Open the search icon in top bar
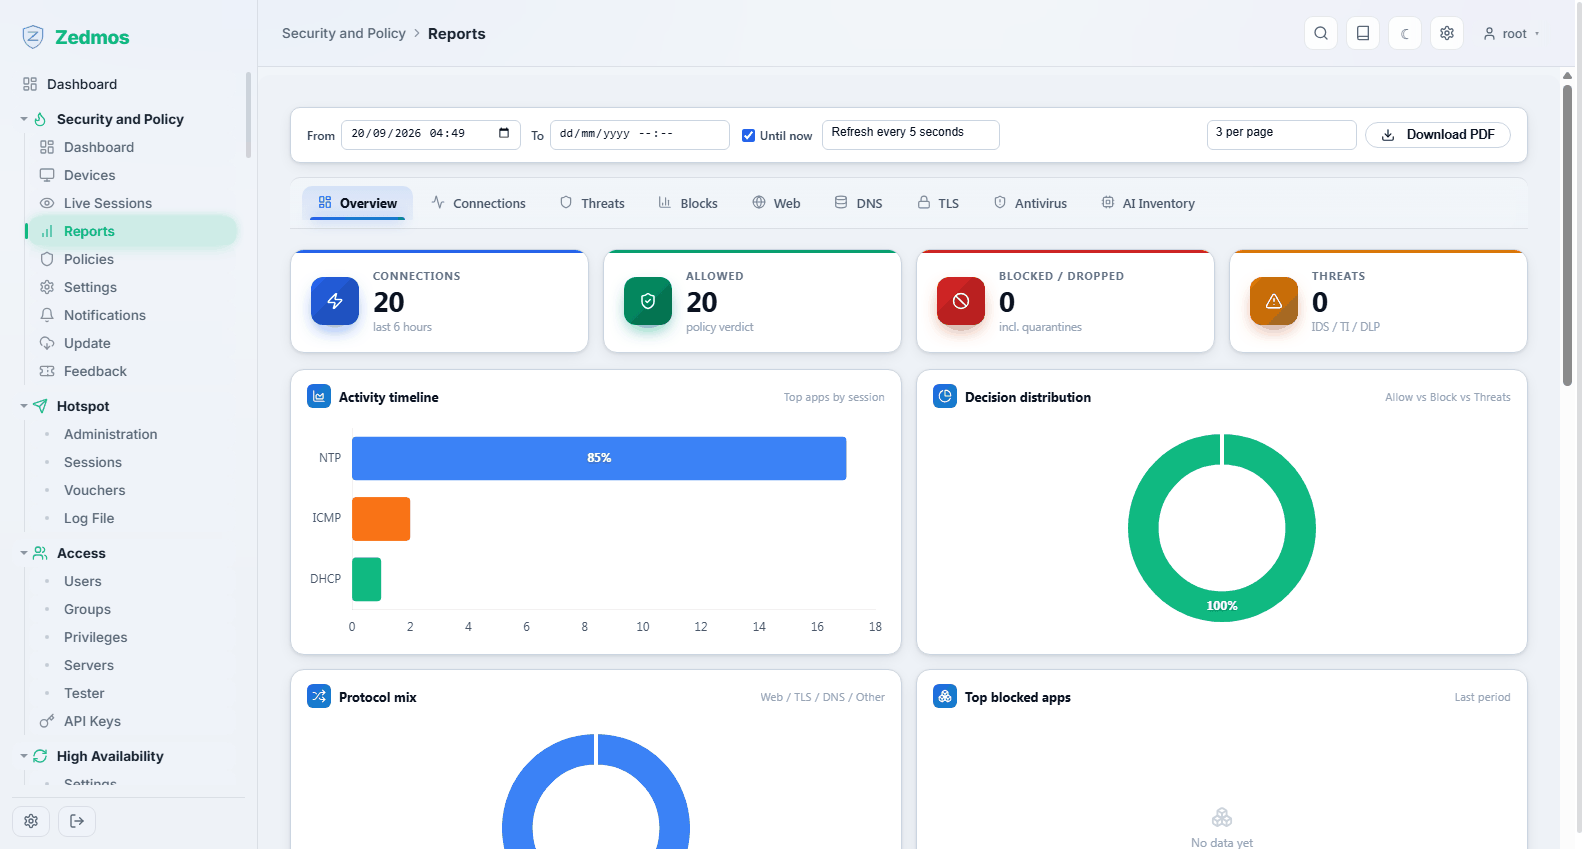1584x849 pixels. coord(1321,33)
